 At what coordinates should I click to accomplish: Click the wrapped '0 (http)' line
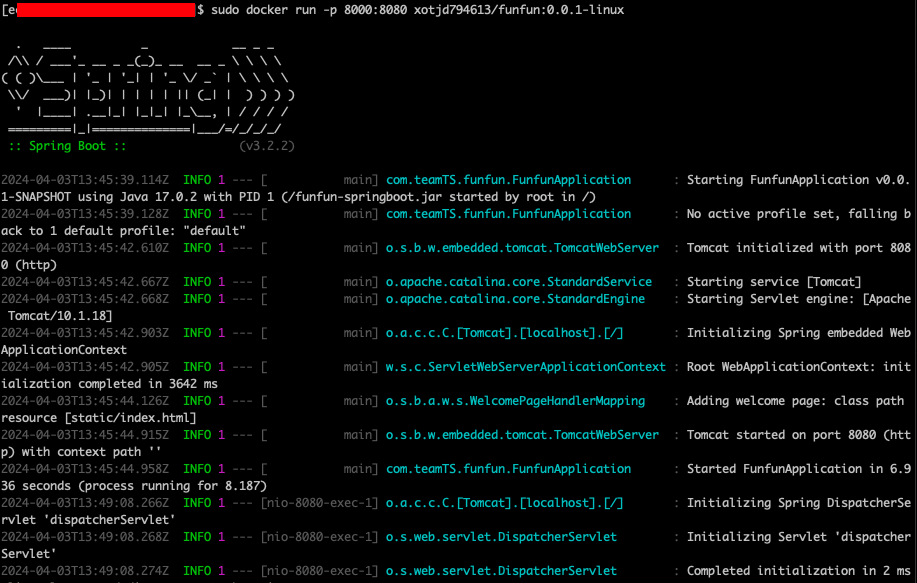29,265
